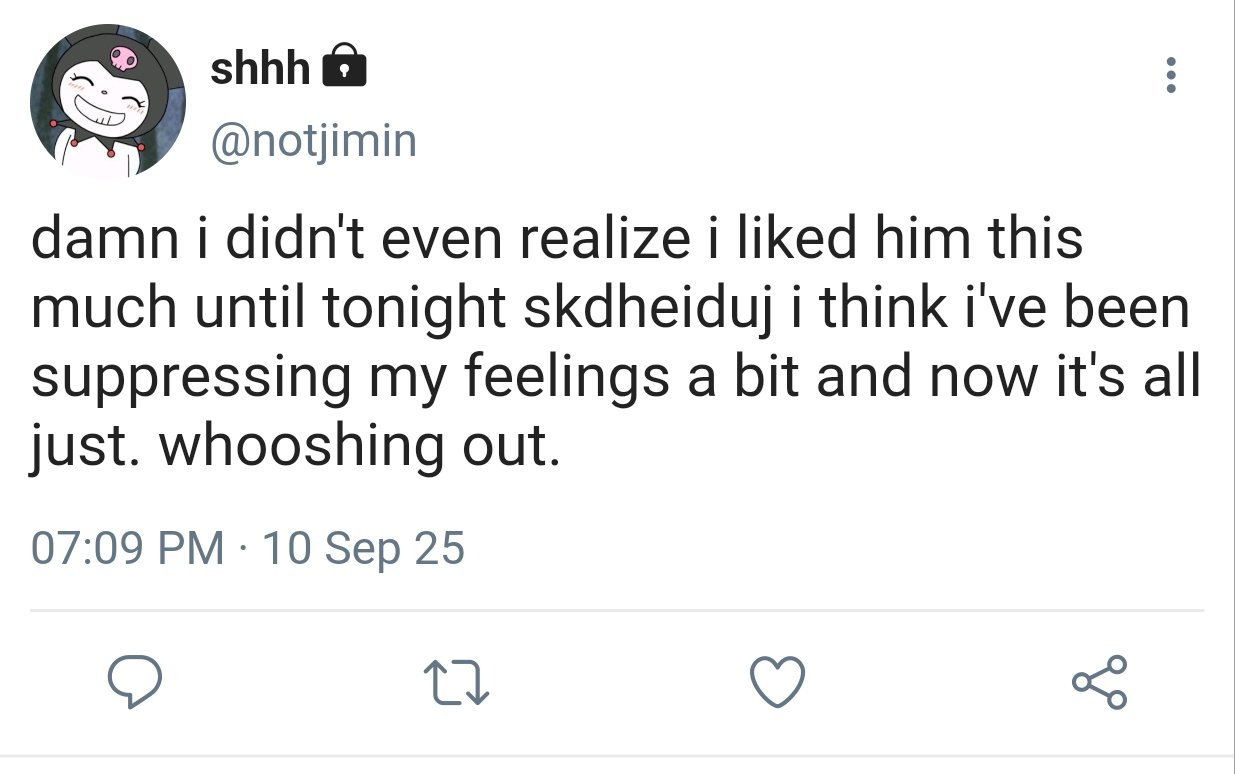Click 'whooshing out.' in the tweet text
Image resolution: width=1235 pixels, height=774 pixels.
tap(357, 447)
